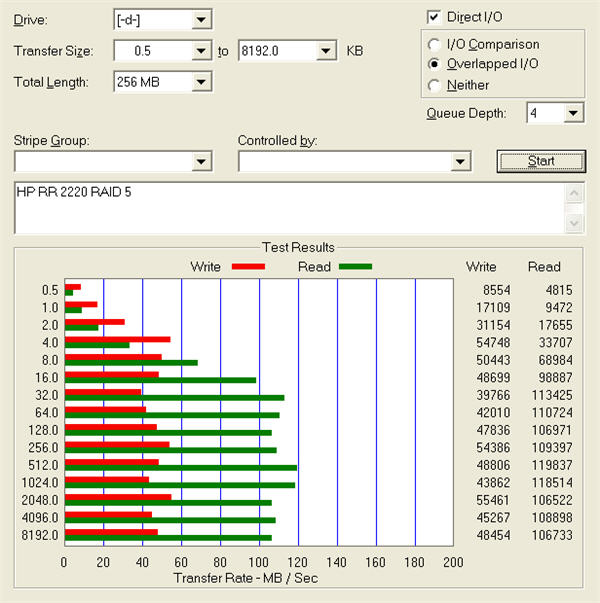Click read value 110724 for 64.0 KB
This screenshot has width=600, height=603.
click(552, 413)
